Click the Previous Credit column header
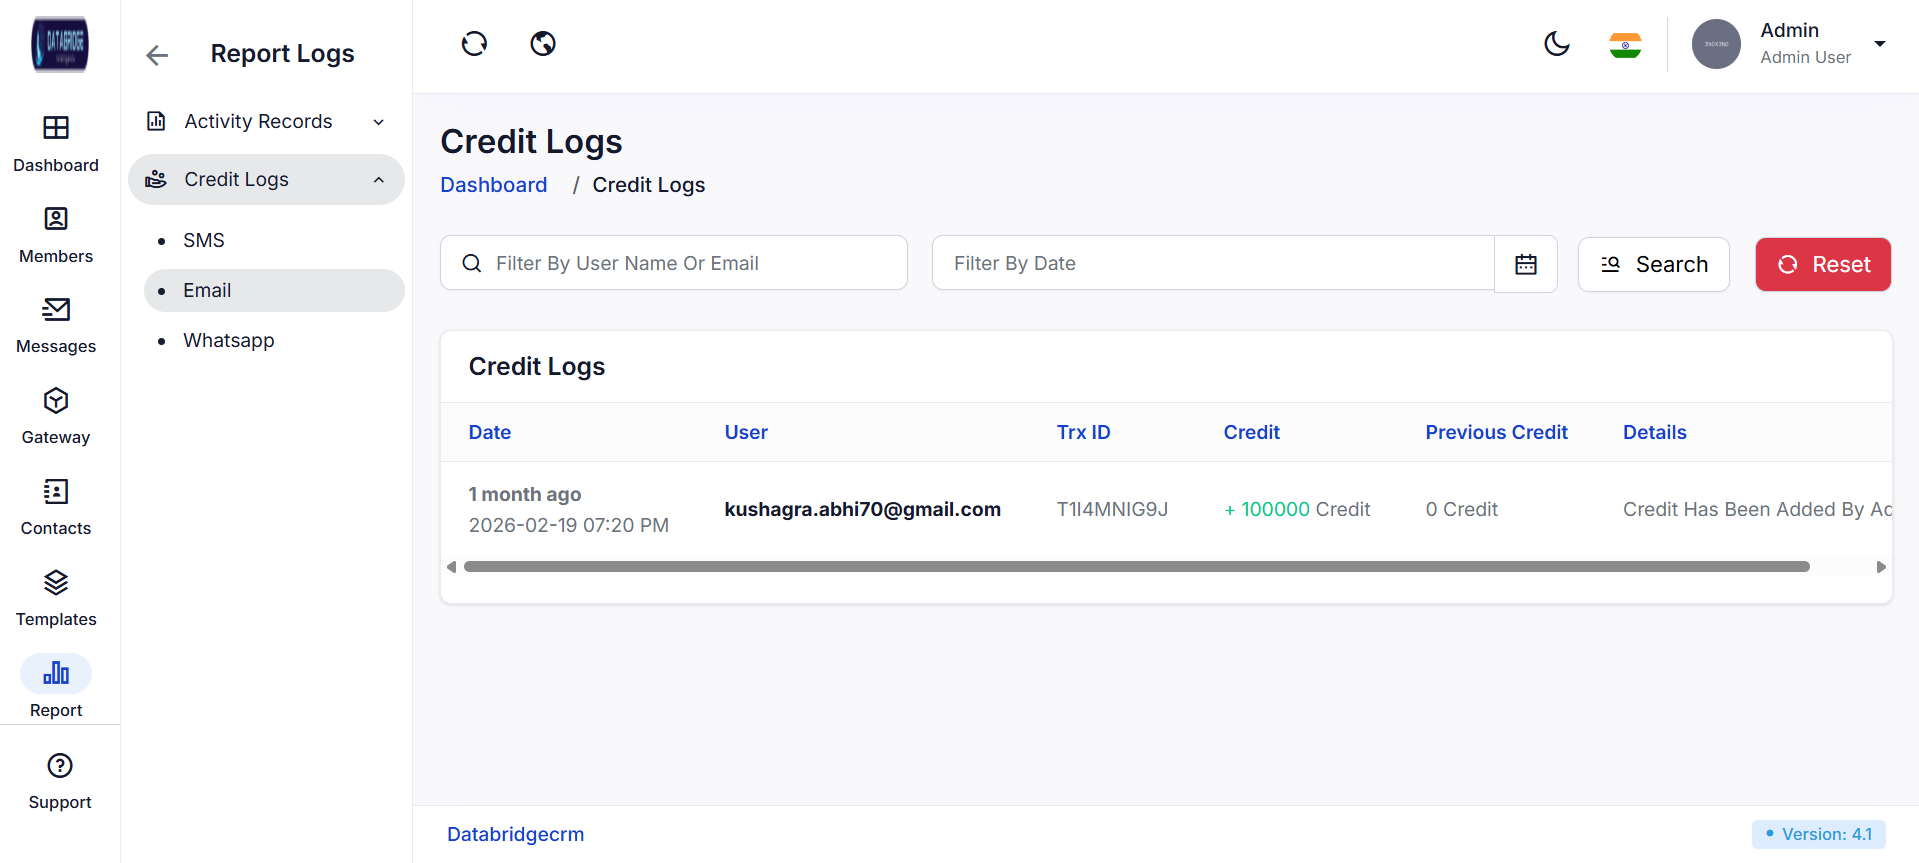The image size is (1919, 863). [x=1497, y=432]
